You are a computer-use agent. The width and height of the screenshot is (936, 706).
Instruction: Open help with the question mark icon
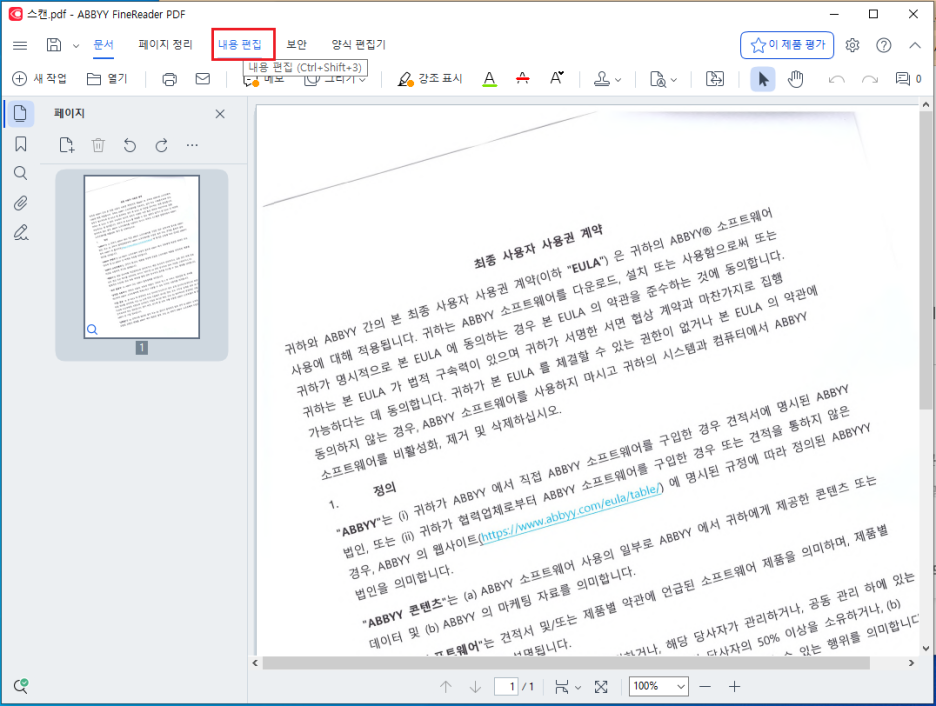click(x=883, y=45)
